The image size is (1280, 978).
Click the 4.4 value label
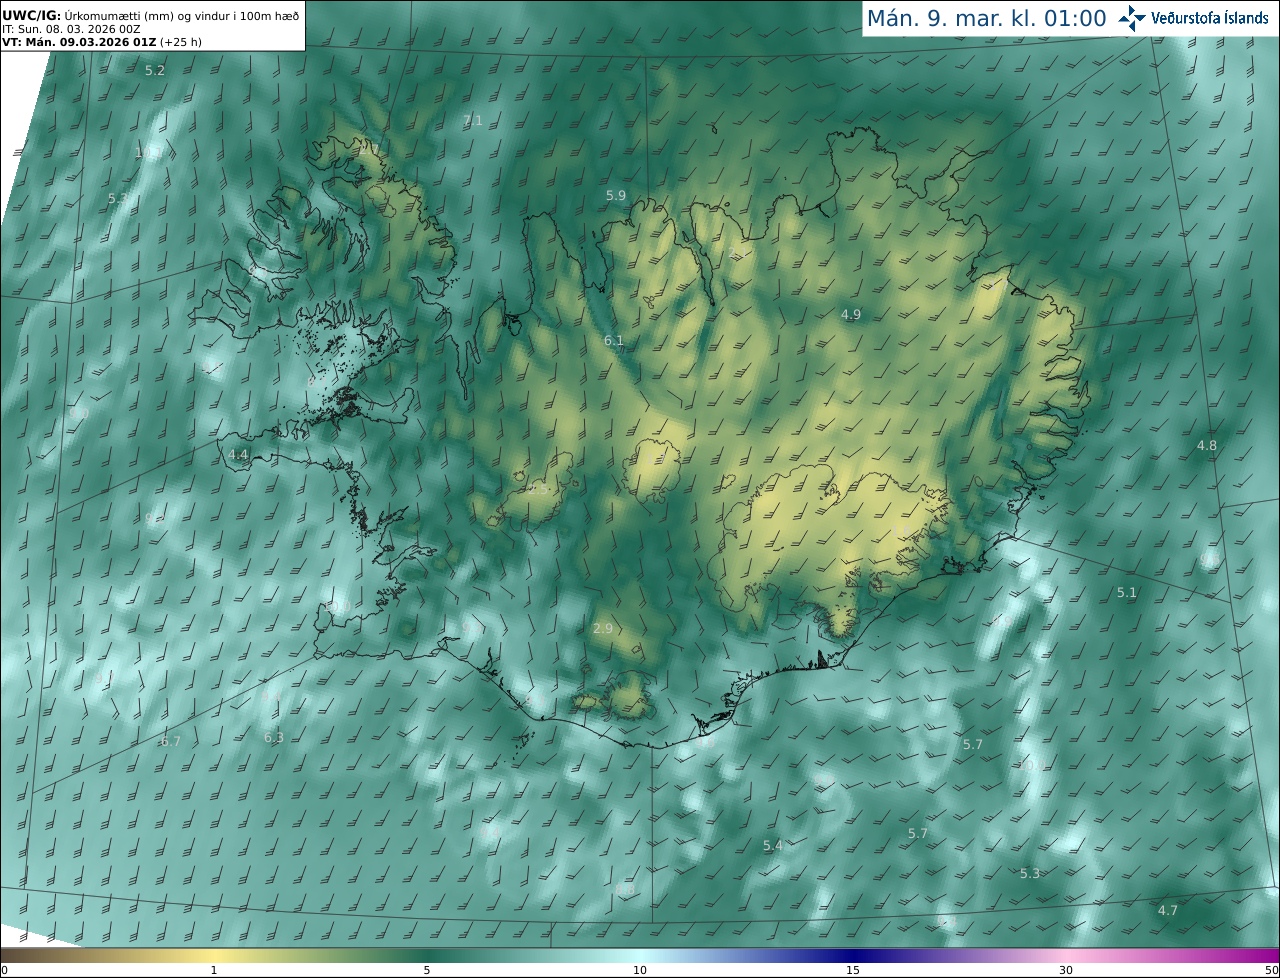tap(238, 455)
